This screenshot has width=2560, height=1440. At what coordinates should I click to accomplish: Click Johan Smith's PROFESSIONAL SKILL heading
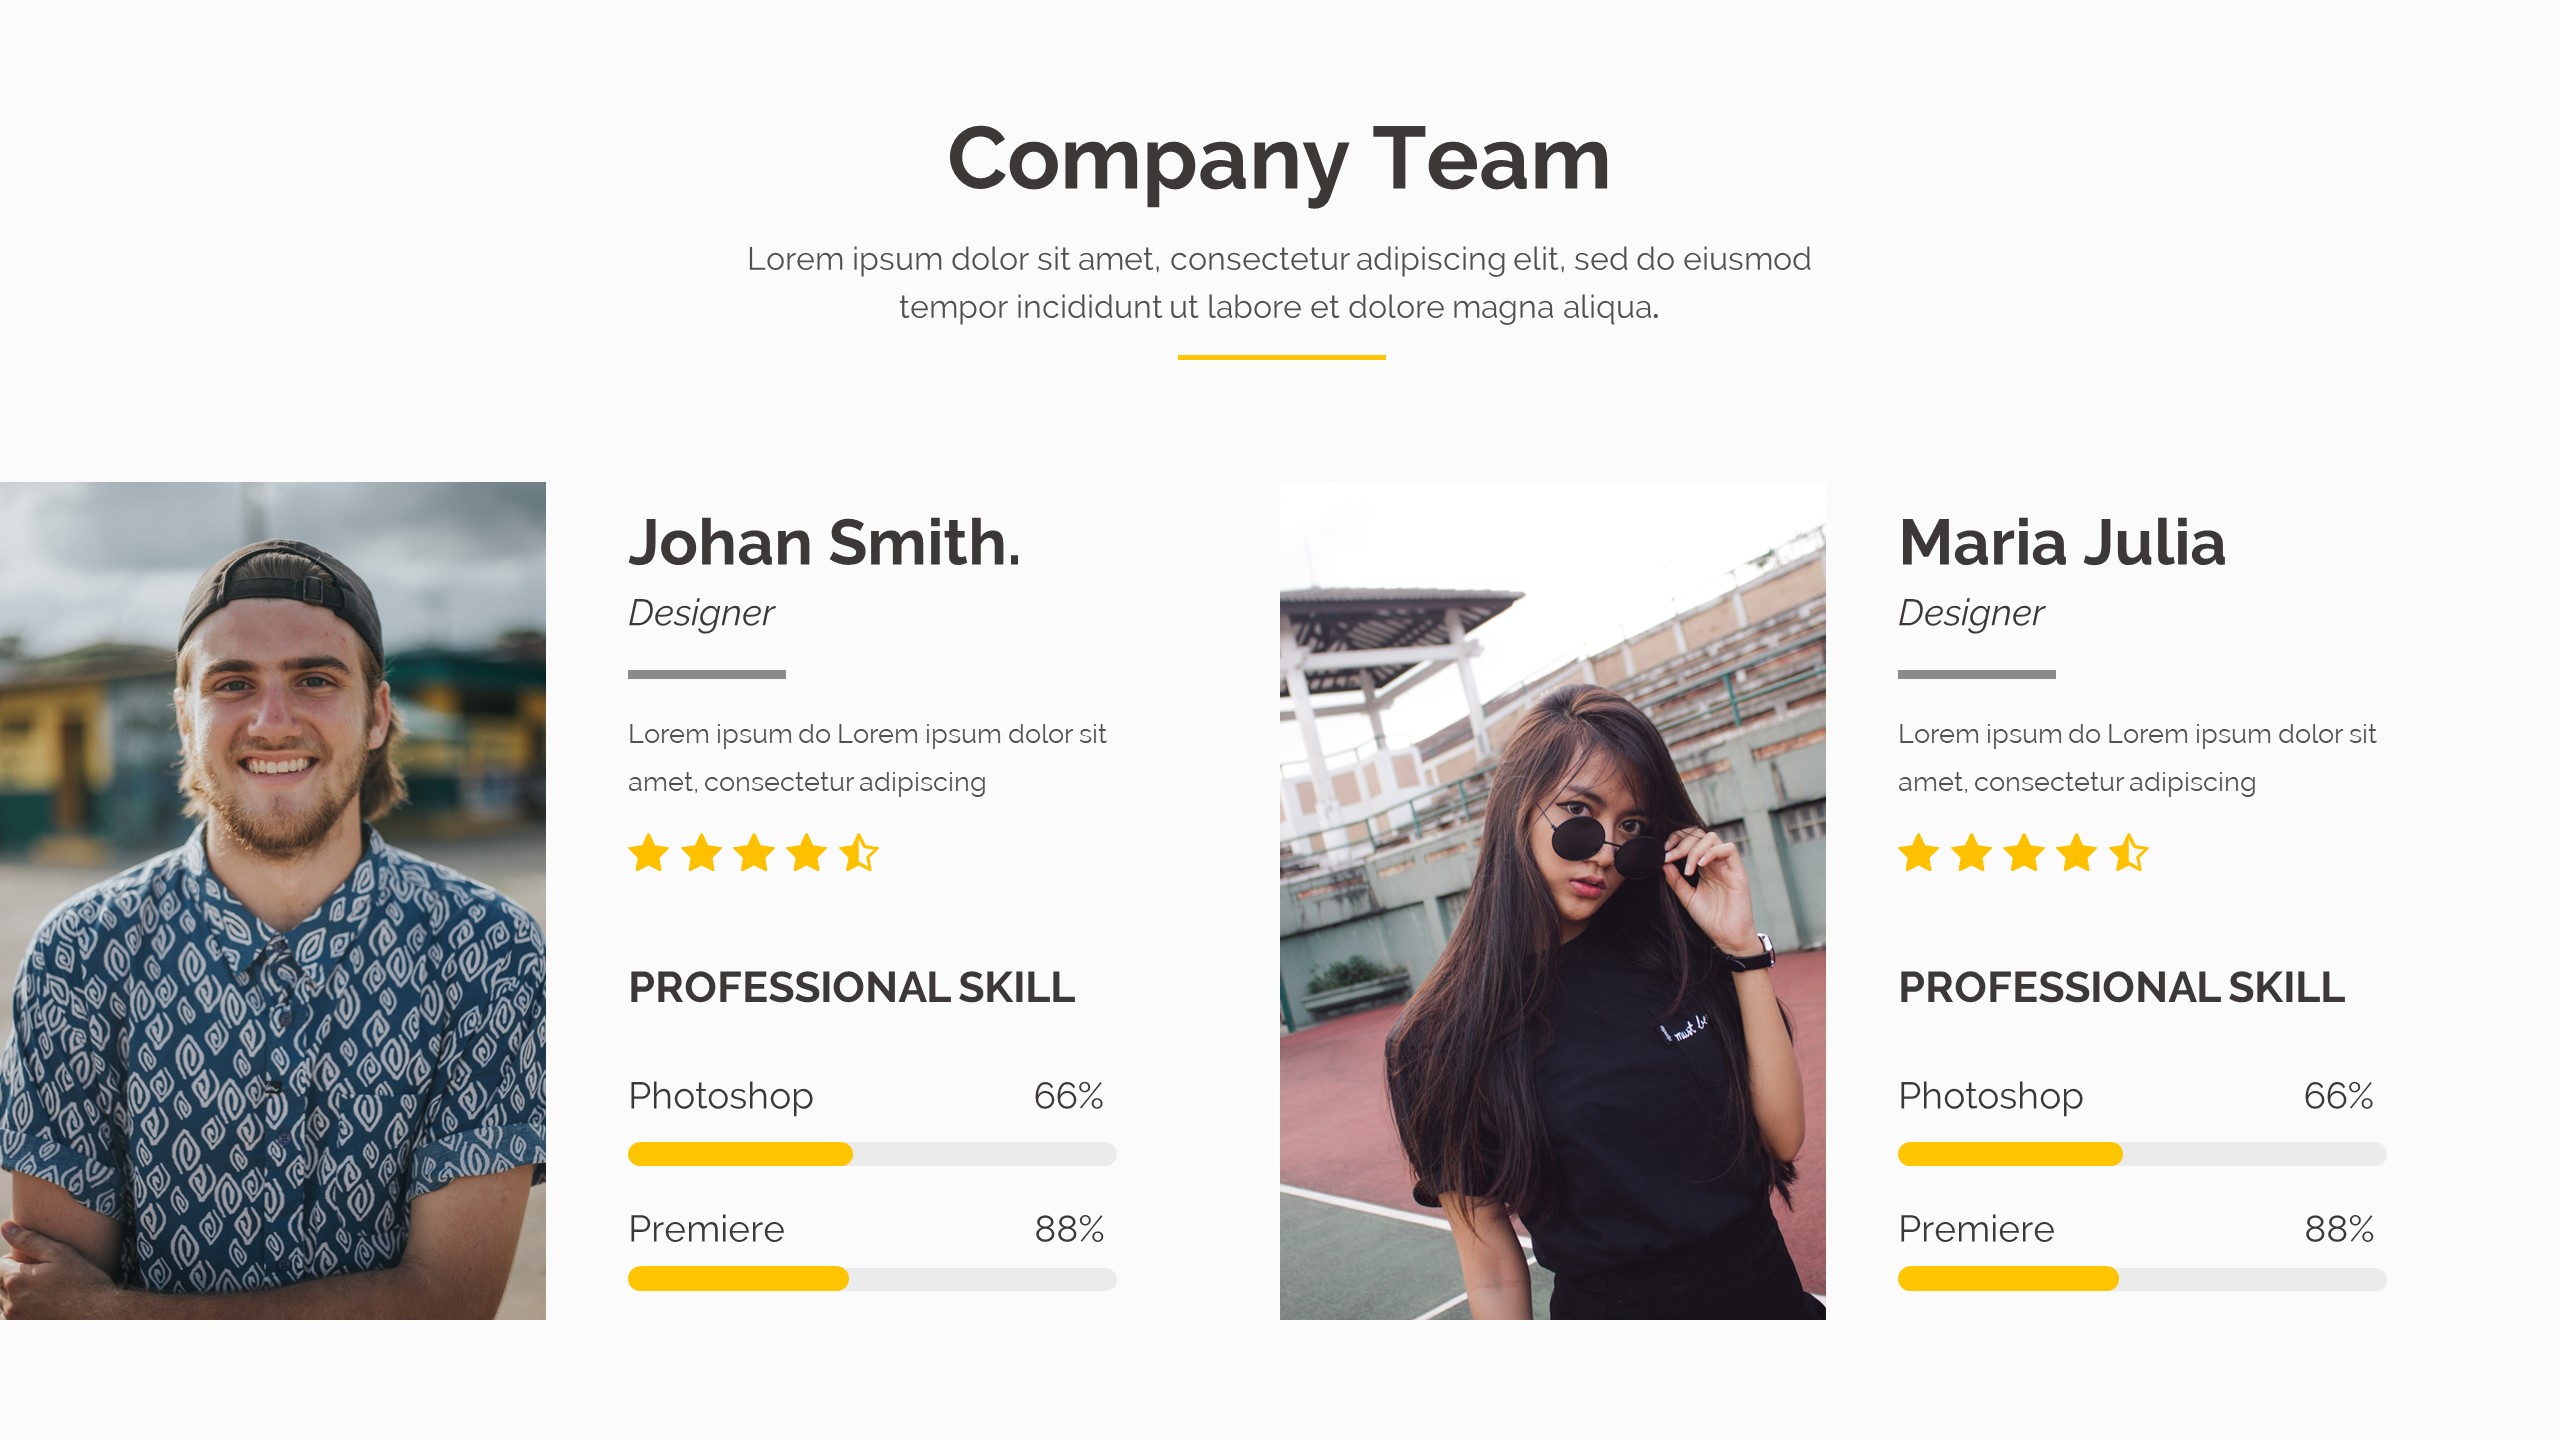click(851, 988)
